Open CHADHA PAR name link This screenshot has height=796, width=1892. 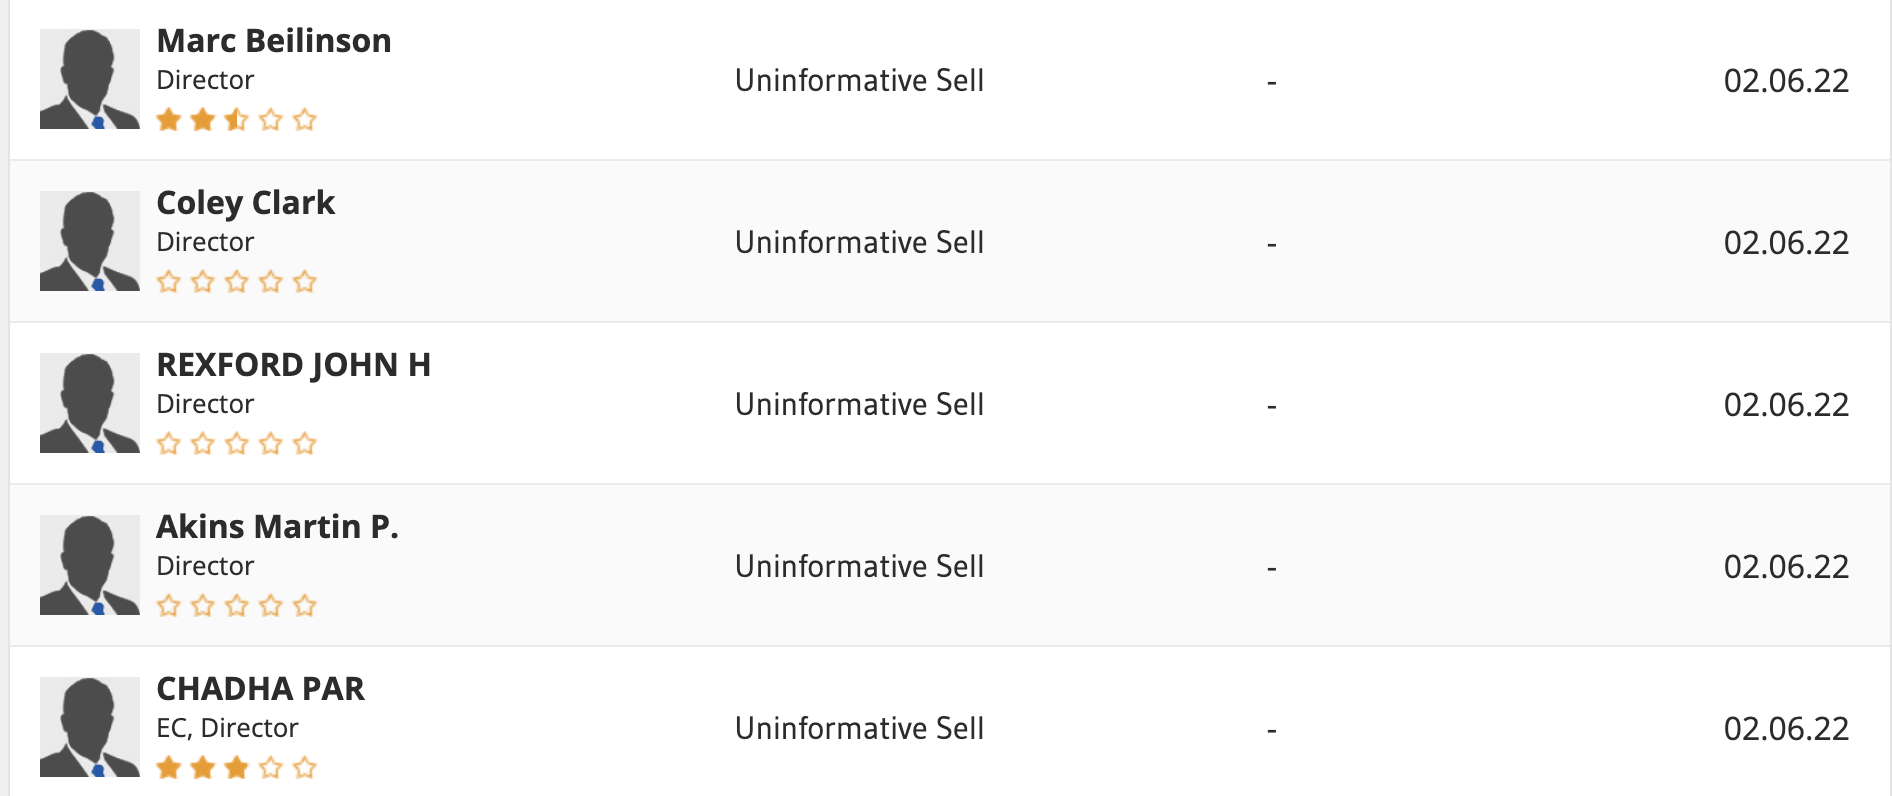point(261,689)
